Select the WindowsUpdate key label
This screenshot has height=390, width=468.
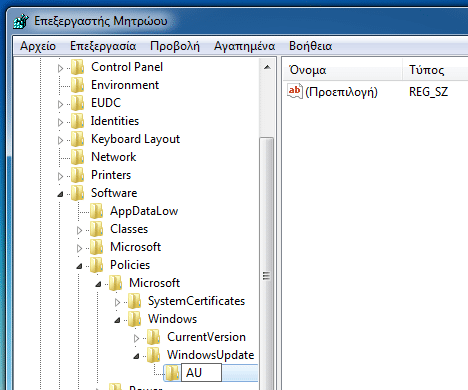211,355
